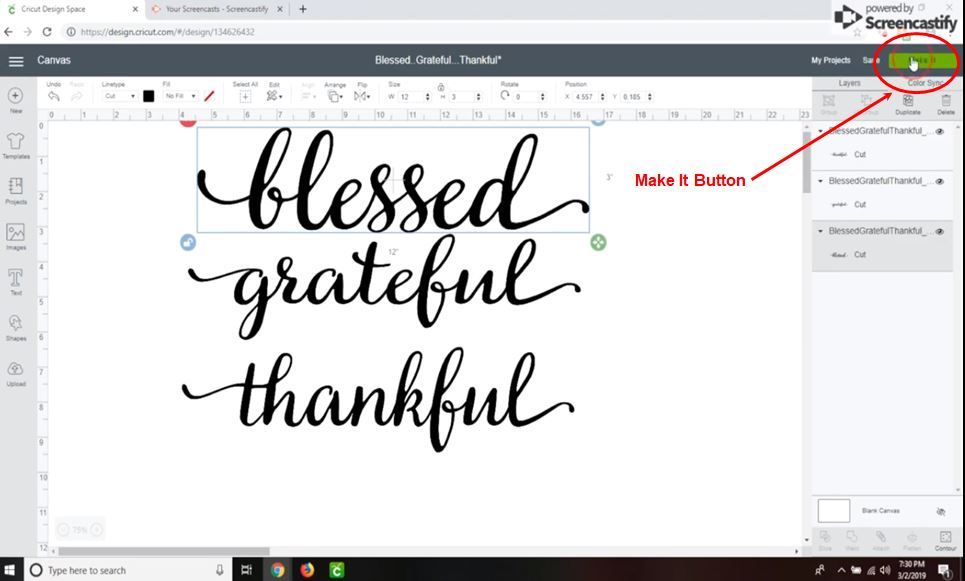The height and width of the screenshot is (581, 965).
Task: Click the canvas horizontal scrollbar
Action: [164, 551]
